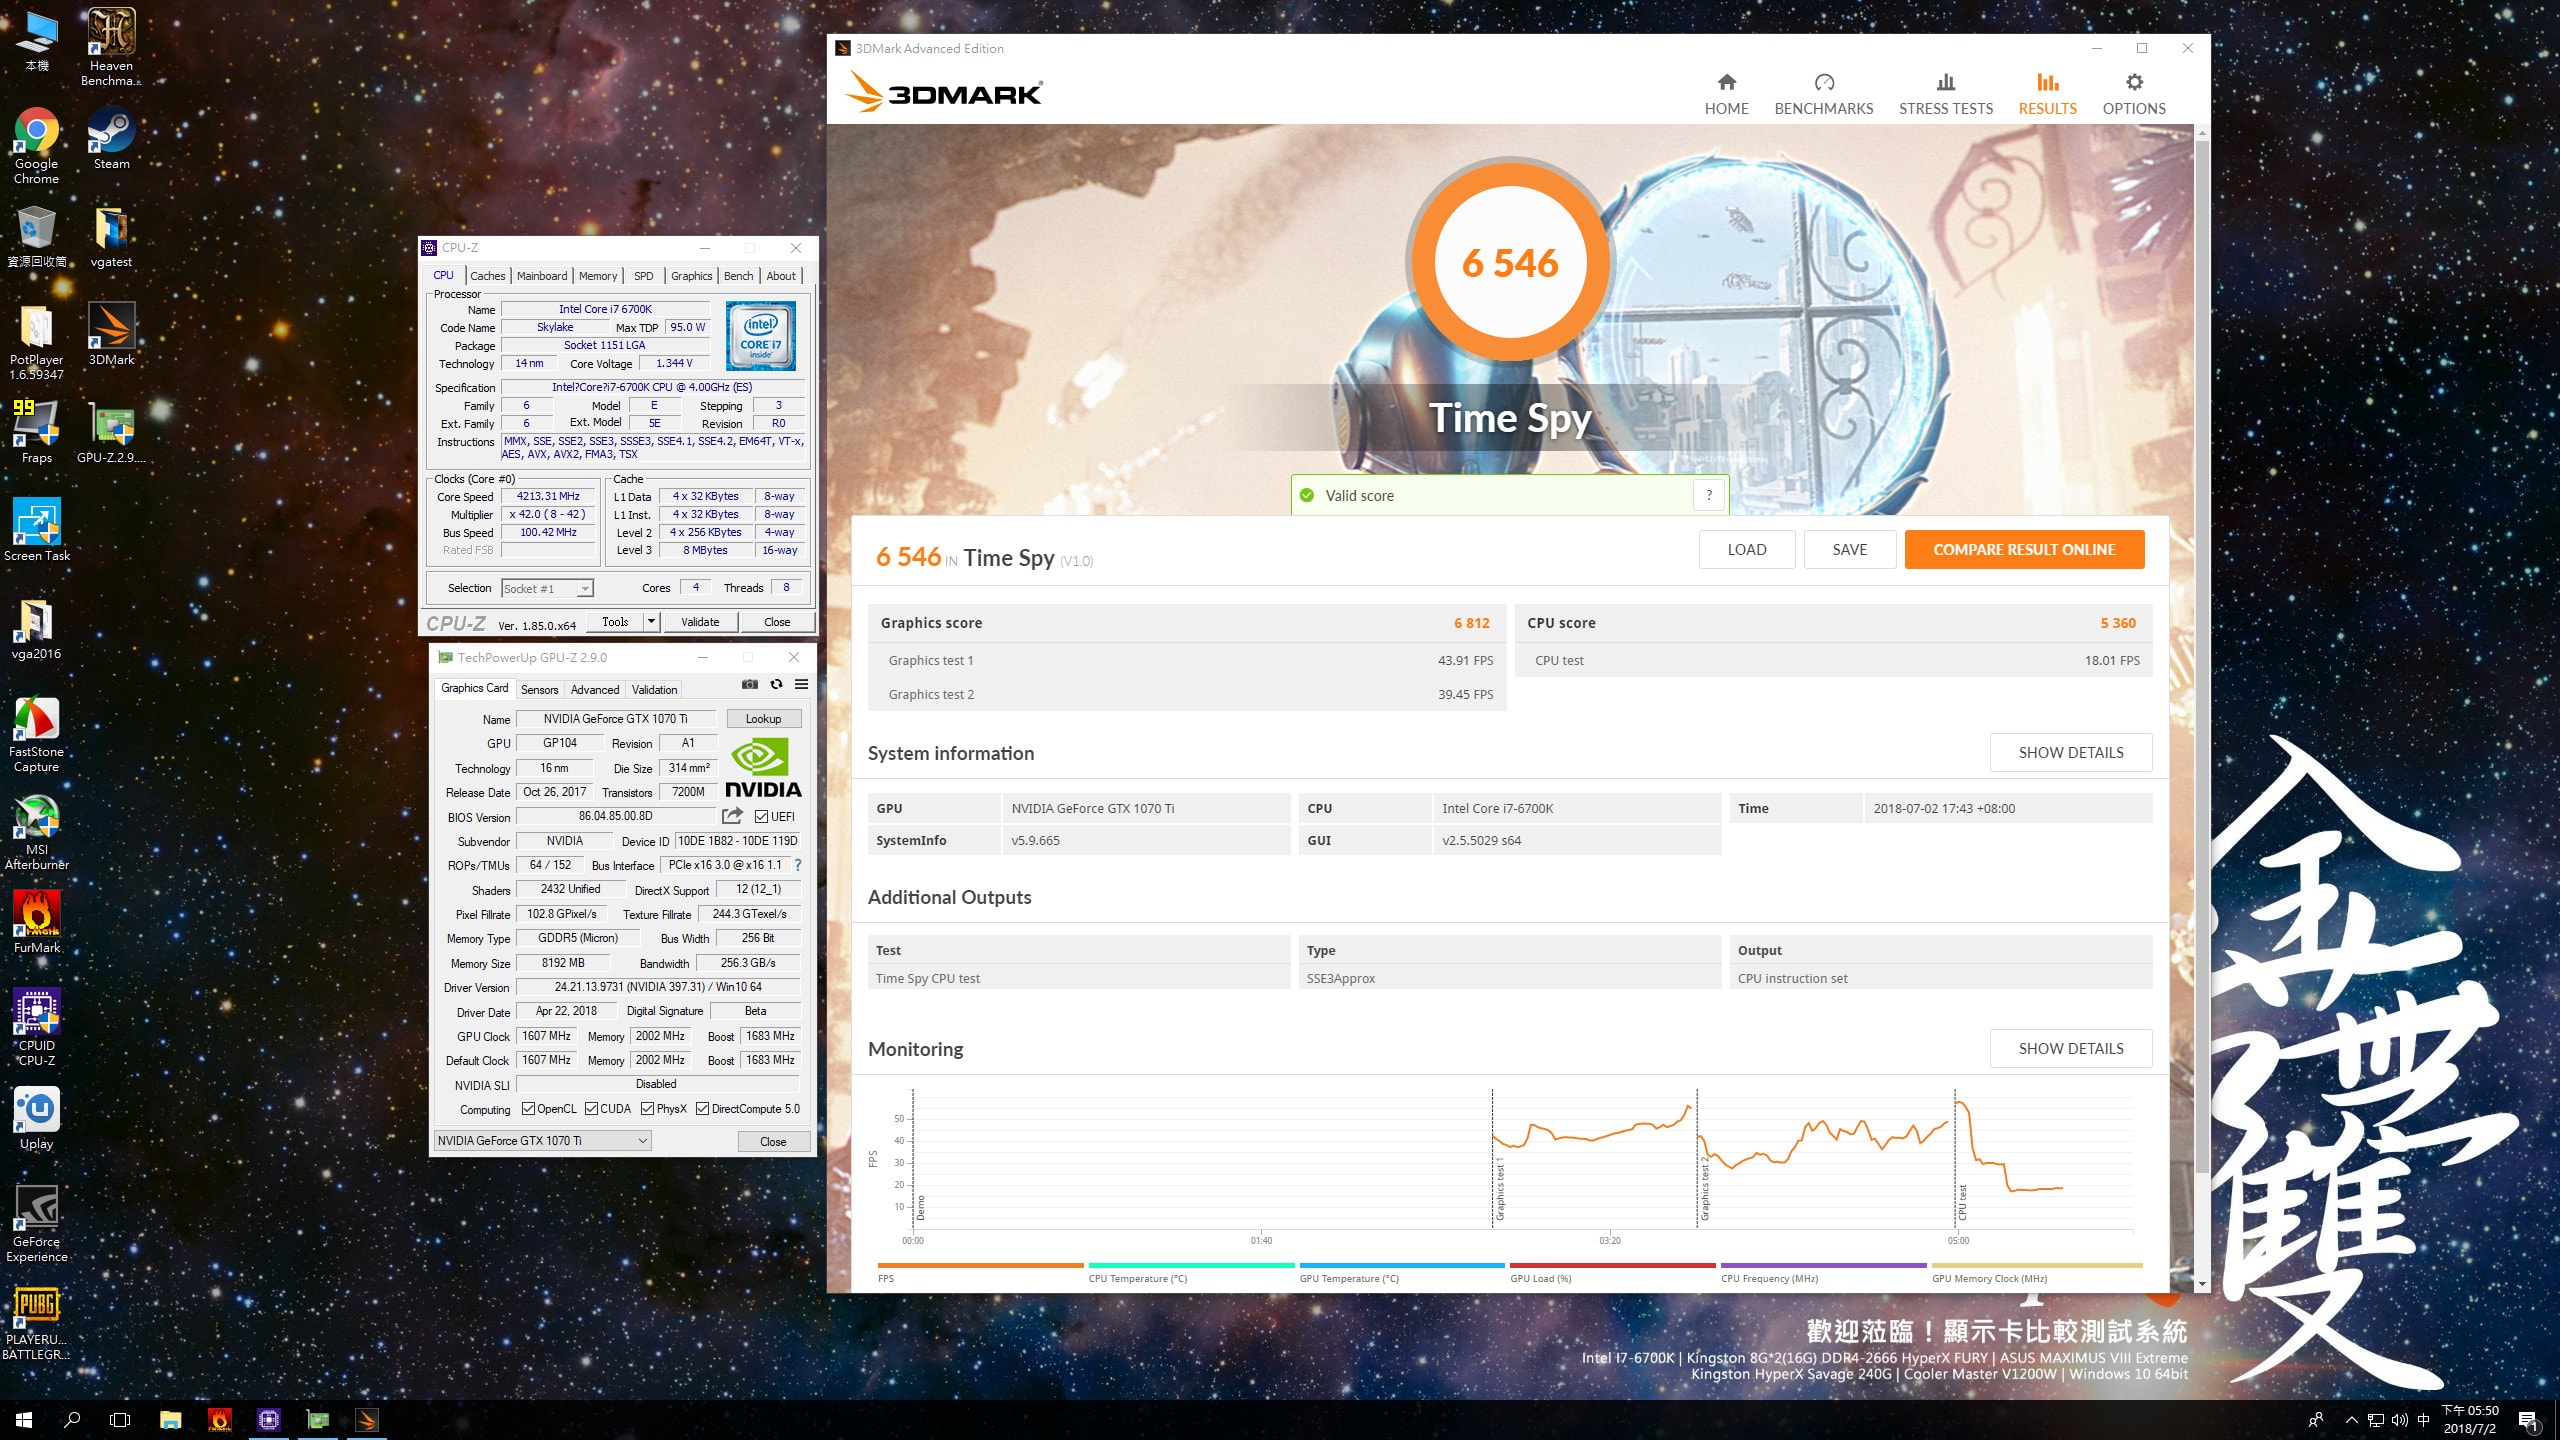2560x1440 pixels.
Task: Switch to the CPU-Z Mainboard tab
Action: [542, 276]
